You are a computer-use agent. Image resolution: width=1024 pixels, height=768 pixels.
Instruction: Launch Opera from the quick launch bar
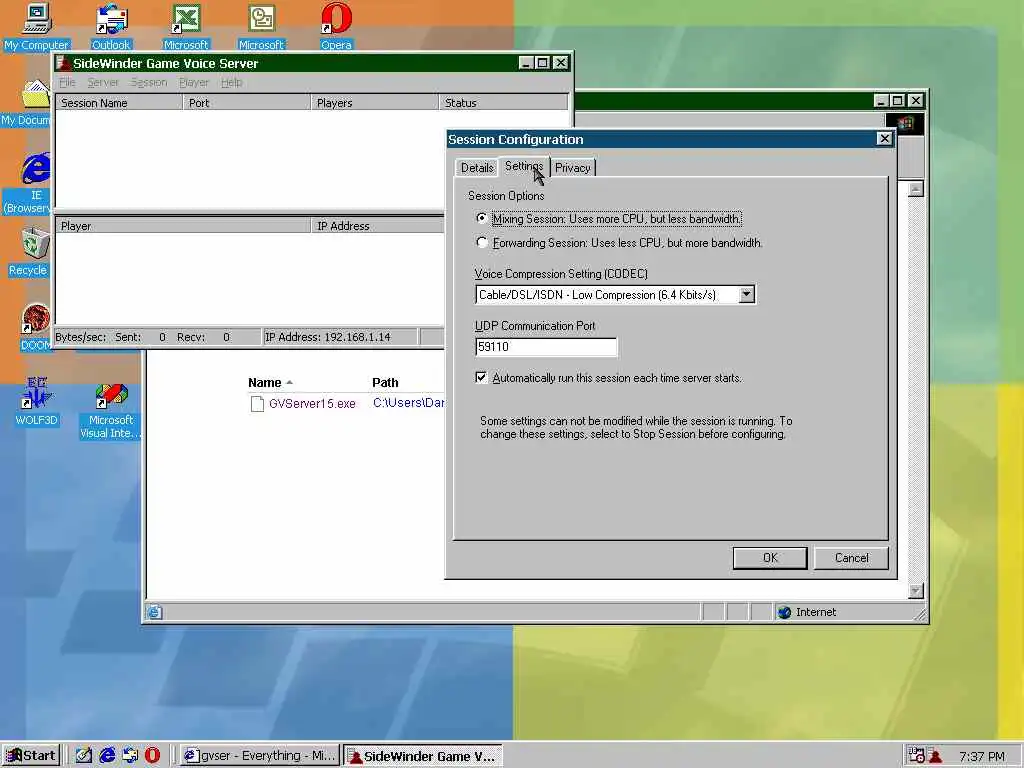pos(152,756)
